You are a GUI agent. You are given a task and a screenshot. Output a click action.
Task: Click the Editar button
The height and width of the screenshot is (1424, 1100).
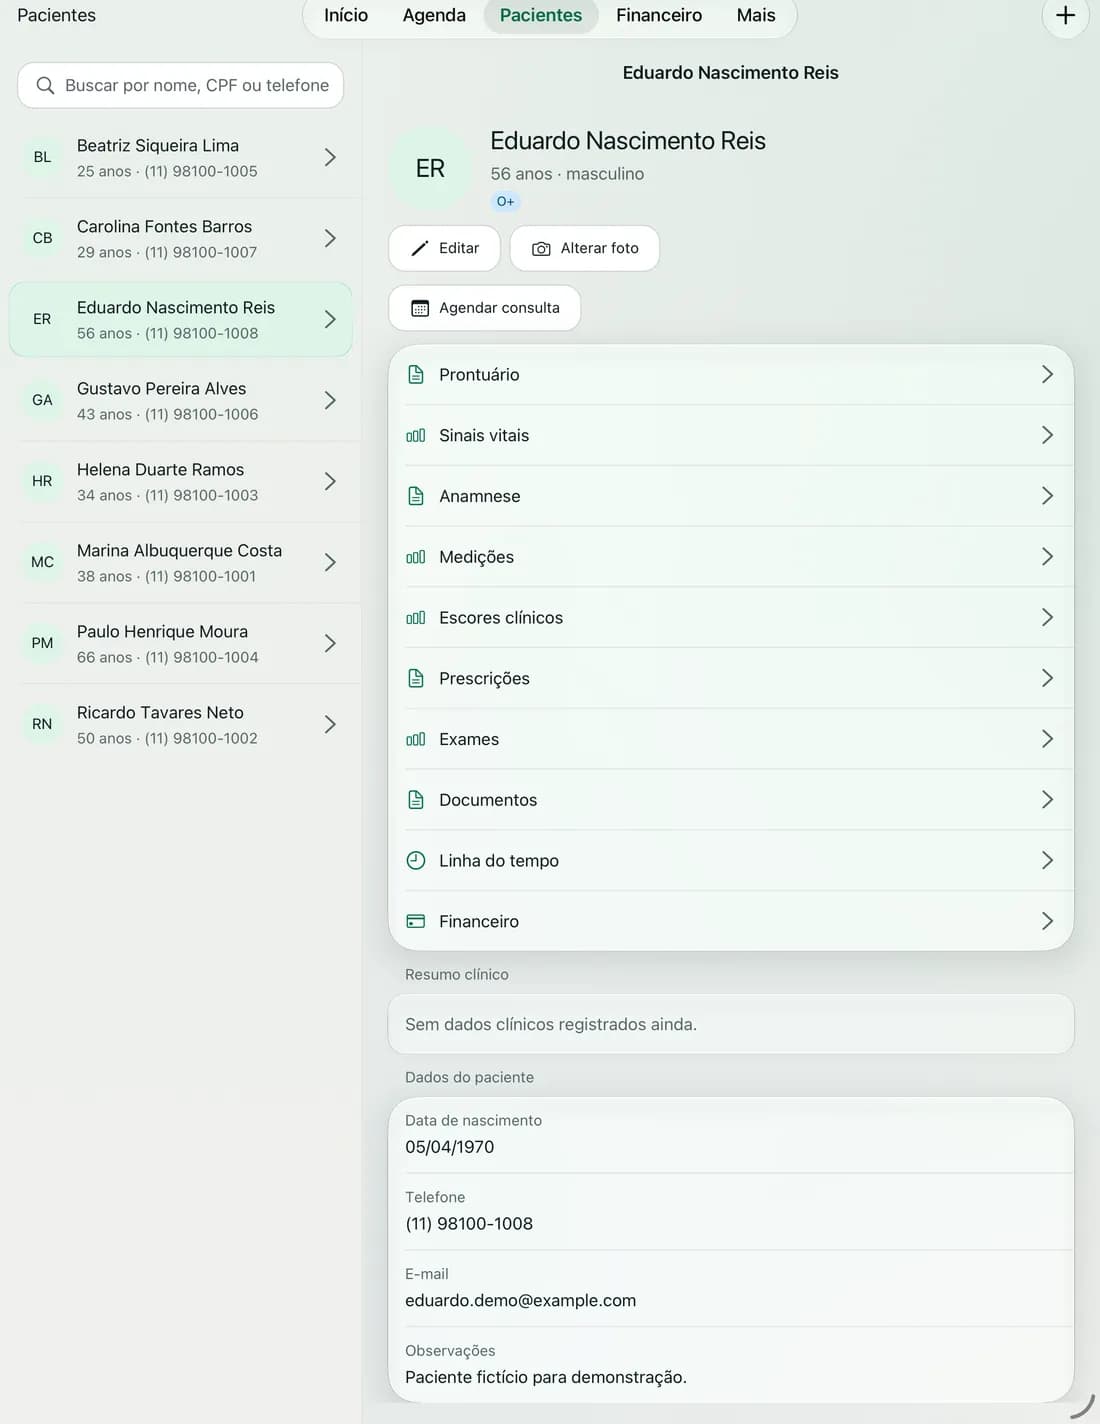pyautogui.click(x=444, y=248)
